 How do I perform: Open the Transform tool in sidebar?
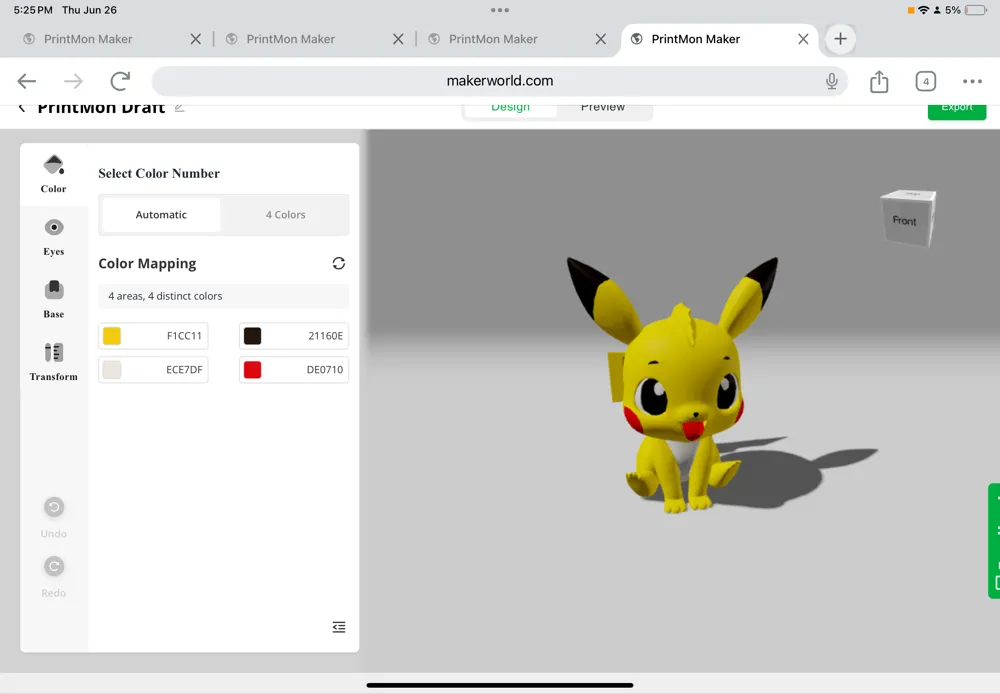point(54,362)
